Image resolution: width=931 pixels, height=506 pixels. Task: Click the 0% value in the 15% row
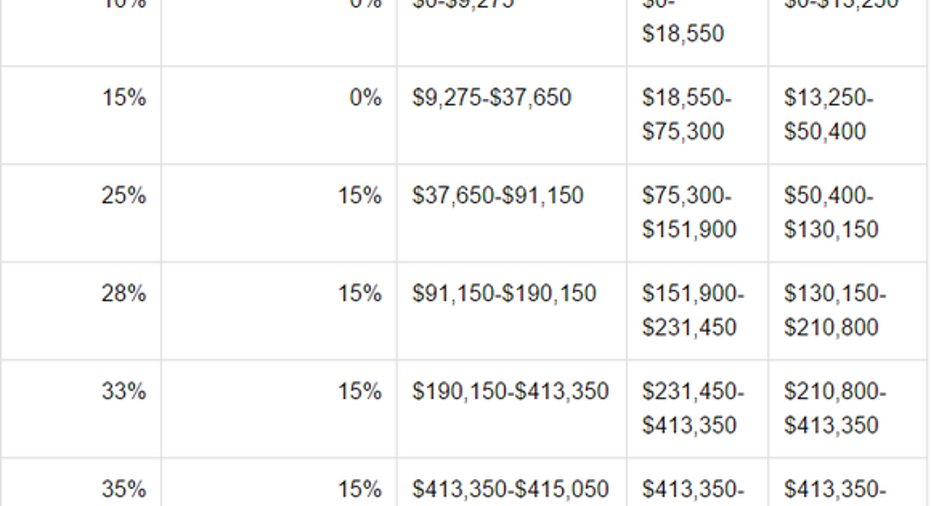coord(366,98)
